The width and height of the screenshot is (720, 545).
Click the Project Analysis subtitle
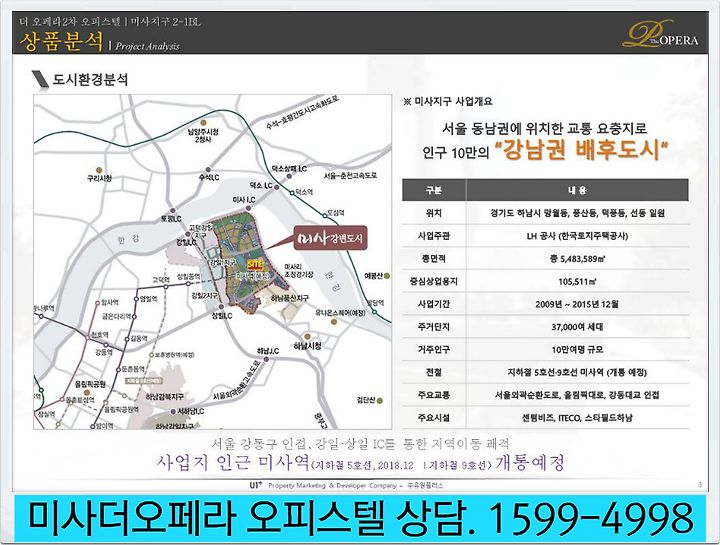coord(147,46)
